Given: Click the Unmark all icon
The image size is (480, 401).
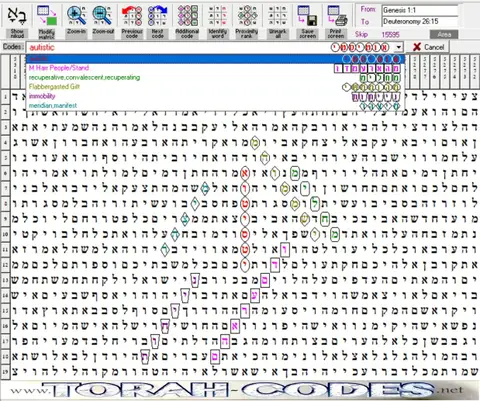Looking at the screenshot, I should point(277,16).
